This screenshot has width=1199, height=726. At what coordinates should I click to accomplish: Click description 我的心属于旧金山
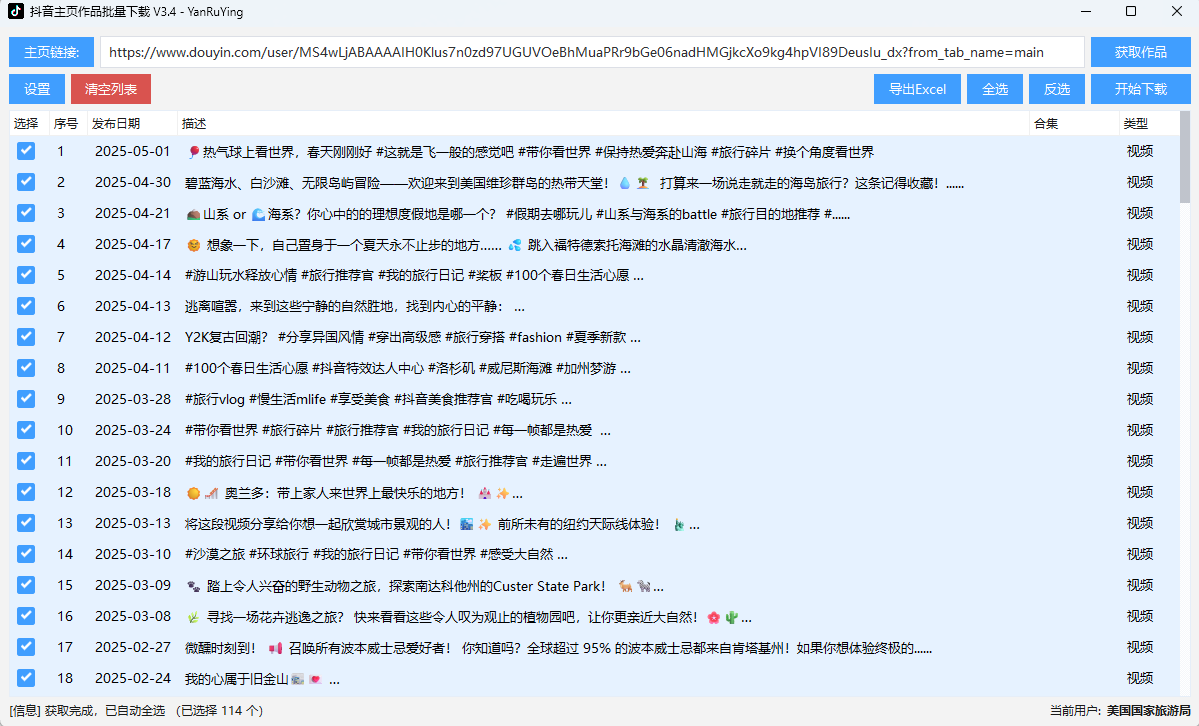(x=262, y=679)
